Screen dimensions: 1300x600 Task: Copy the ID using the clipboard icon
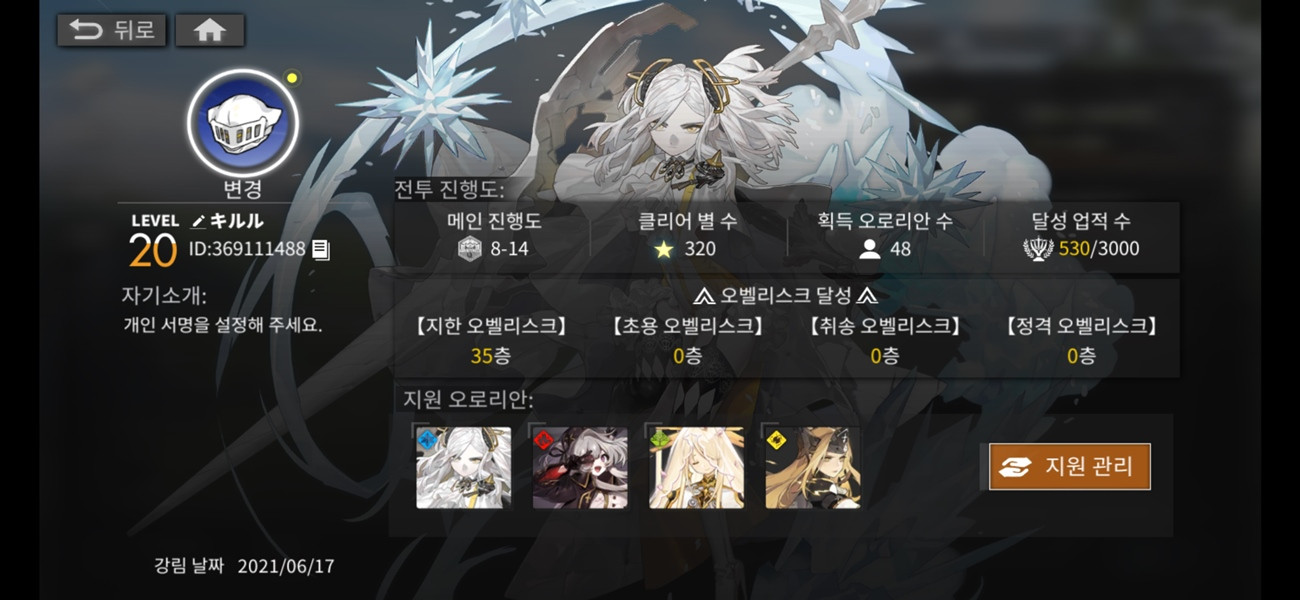click(x=320, y=249)
